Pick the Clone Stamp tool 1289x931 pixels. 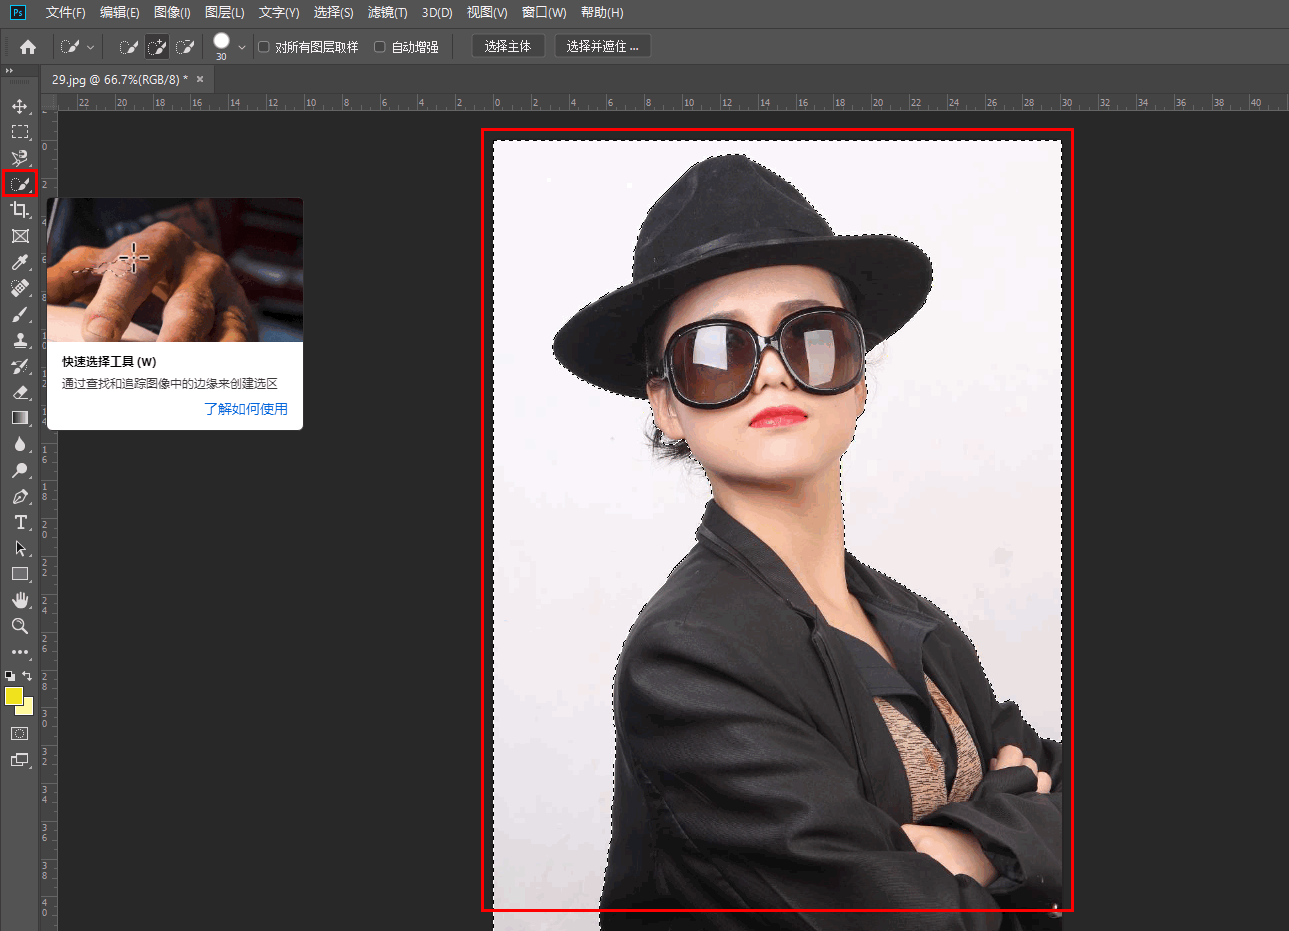pos(19,340)
